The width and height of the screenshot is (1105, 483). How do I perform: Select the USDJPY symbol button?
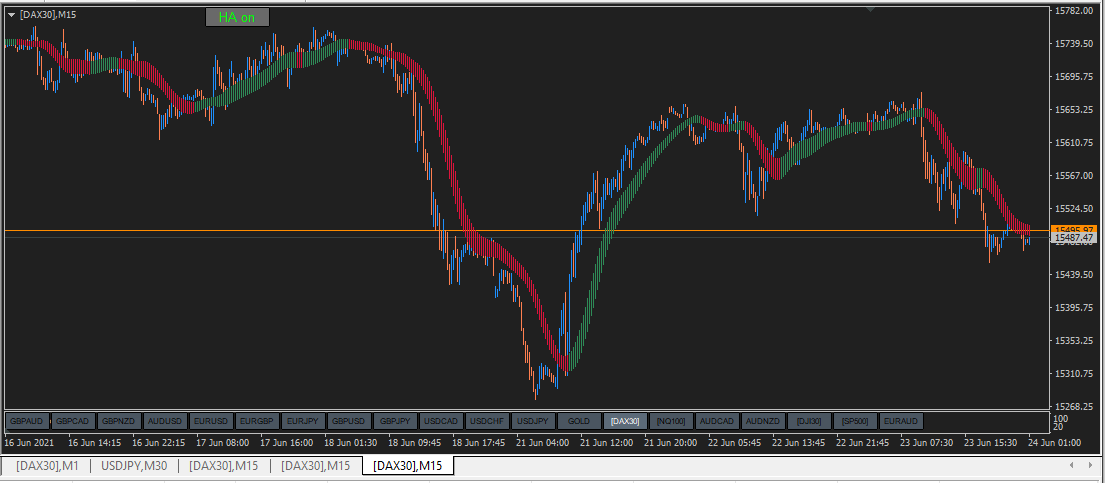pyautogui.click(x=533, y=422)
